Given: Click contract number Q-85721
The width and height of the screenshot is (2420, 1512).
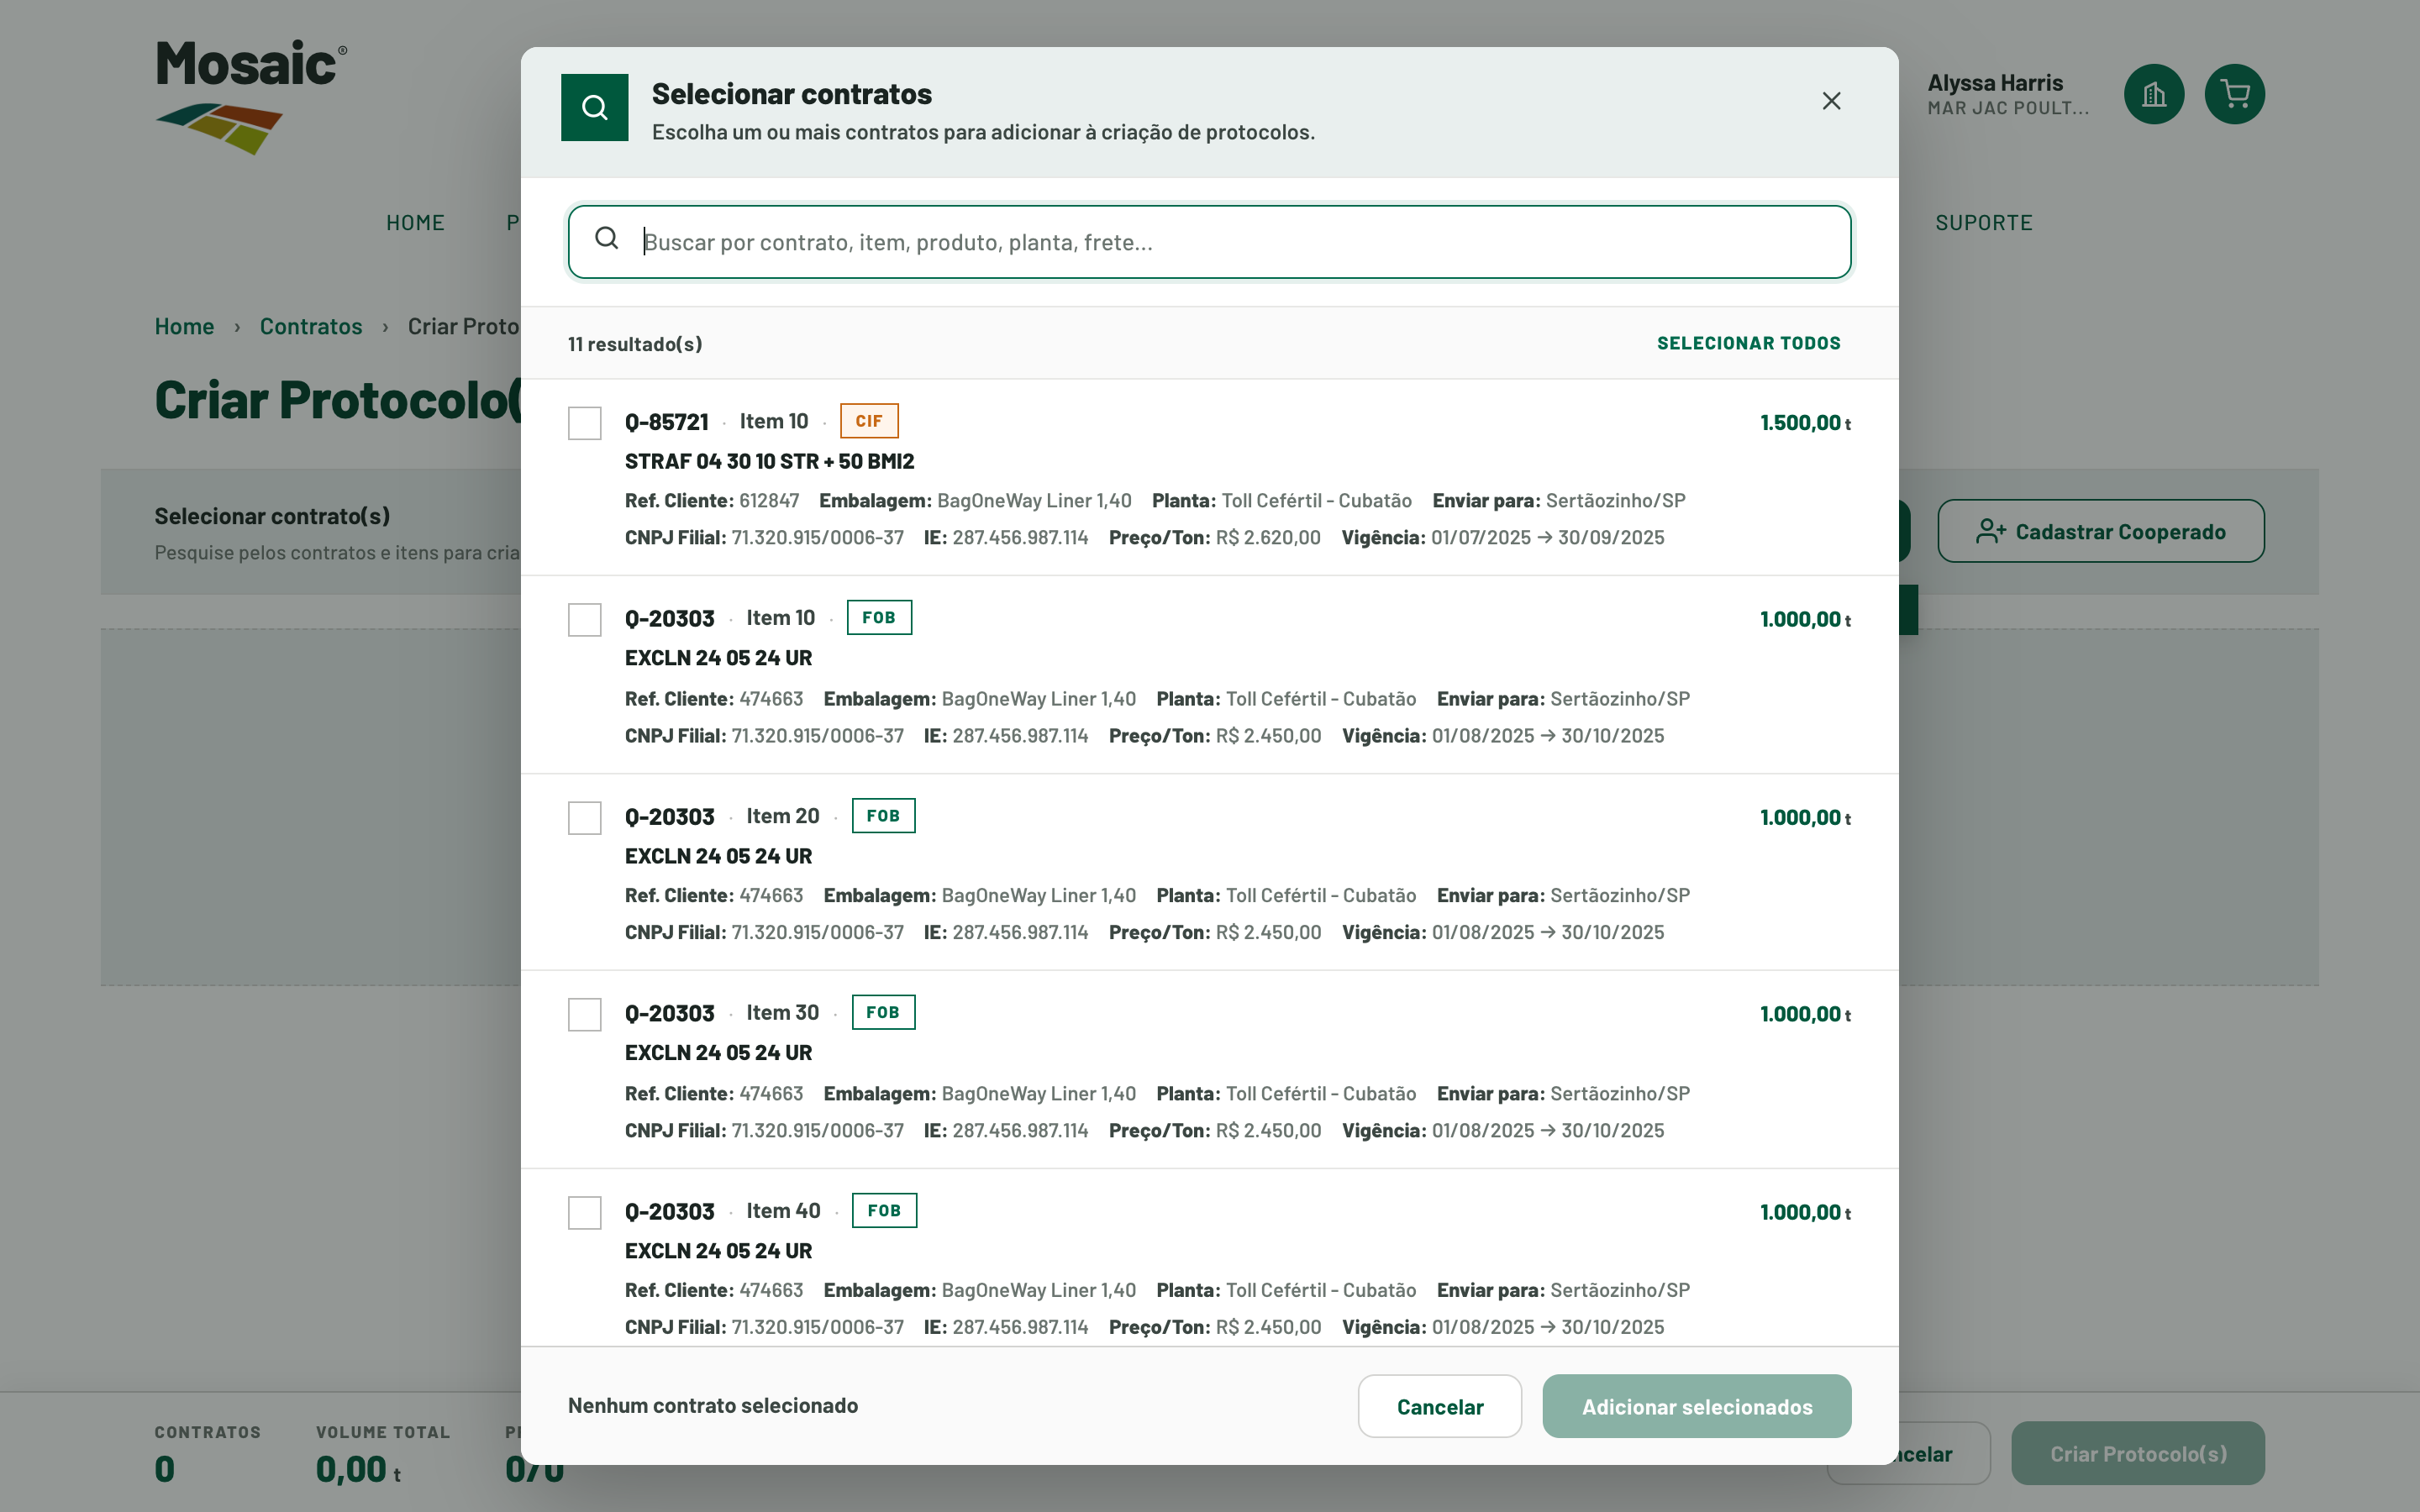Looking at the screenshot, I should (667, 422).
